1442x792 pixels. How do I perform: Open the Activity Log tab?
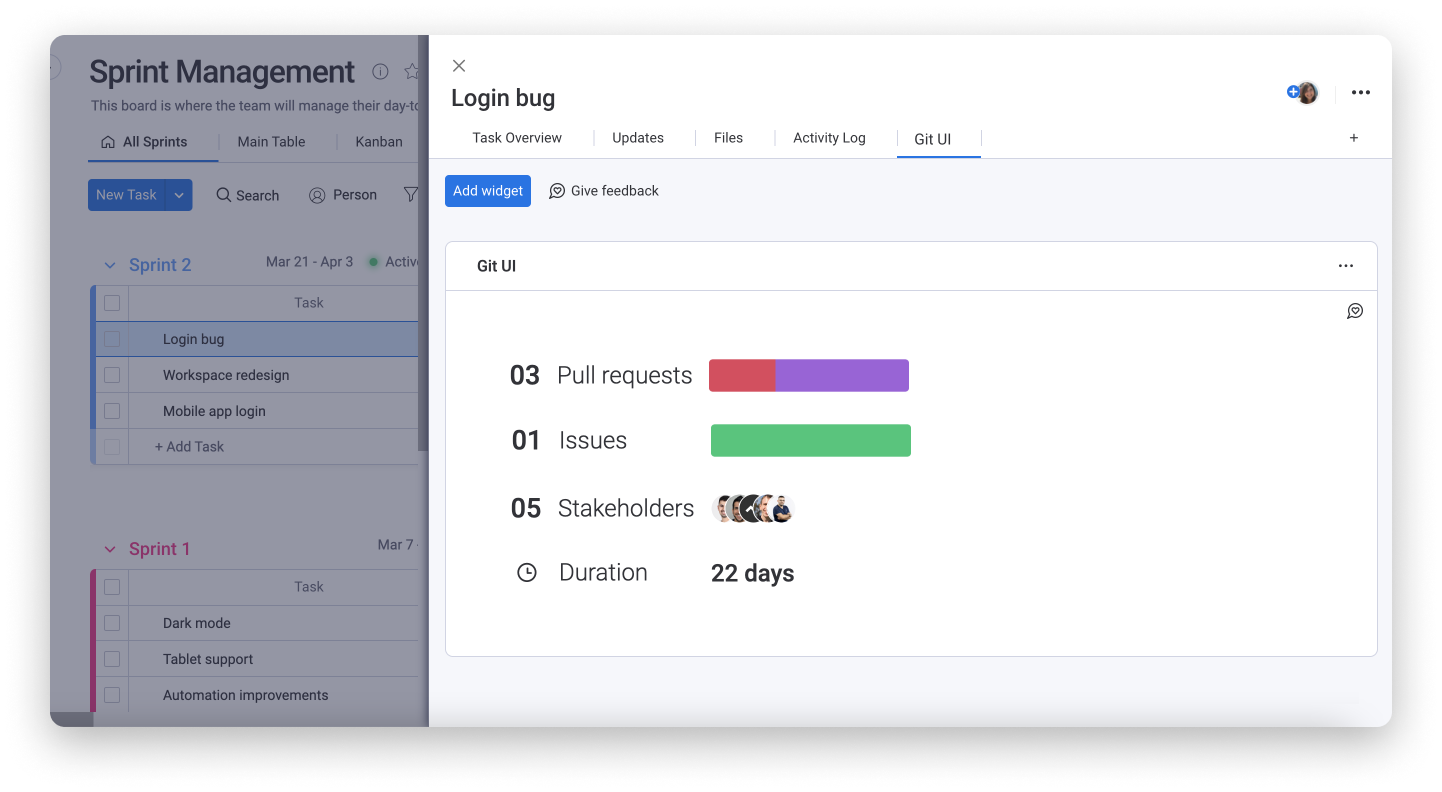tap(828, 137)
